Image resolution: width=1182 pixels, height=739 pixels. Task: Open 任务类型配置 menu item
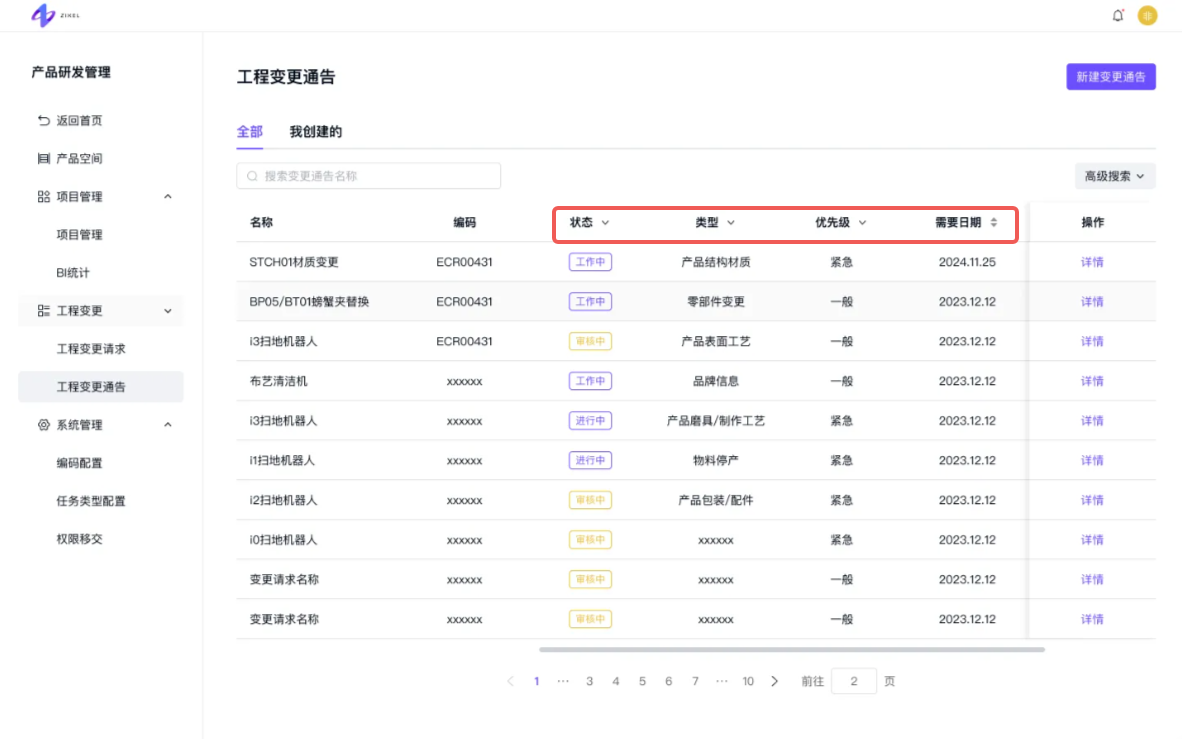click(x=90, y=501)
